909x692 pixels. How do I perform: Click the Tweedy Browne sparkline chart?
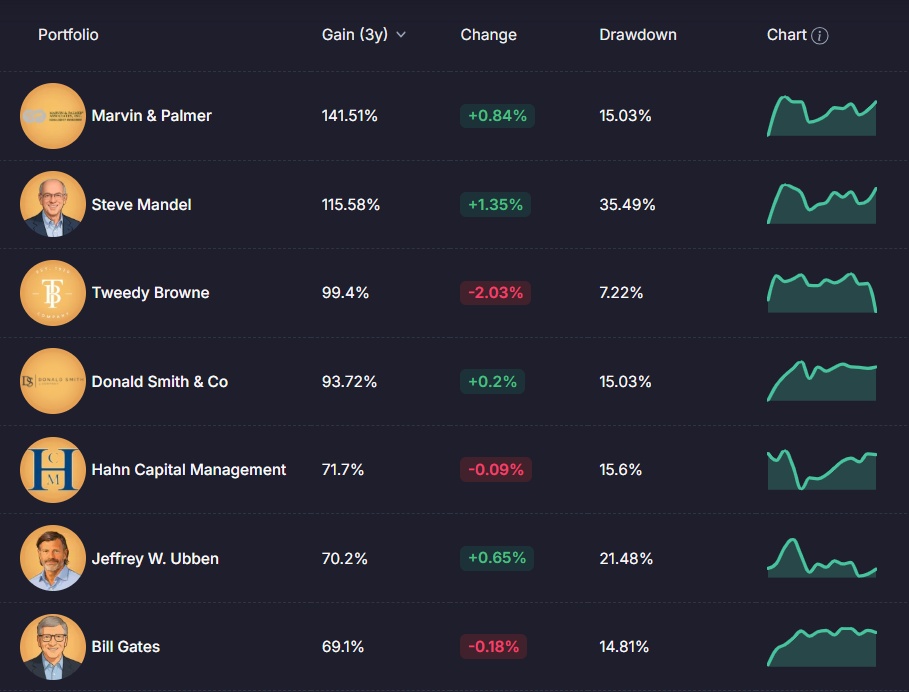[821, 293]
